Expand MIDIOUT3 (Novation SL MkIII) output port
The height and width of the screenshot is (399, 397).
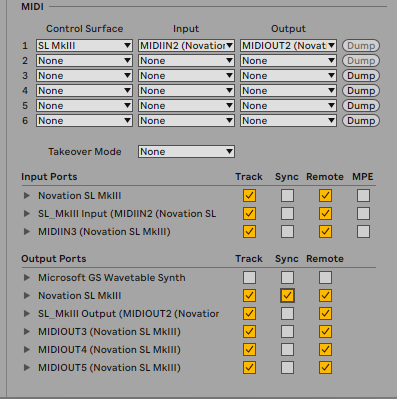coord(27,332)
